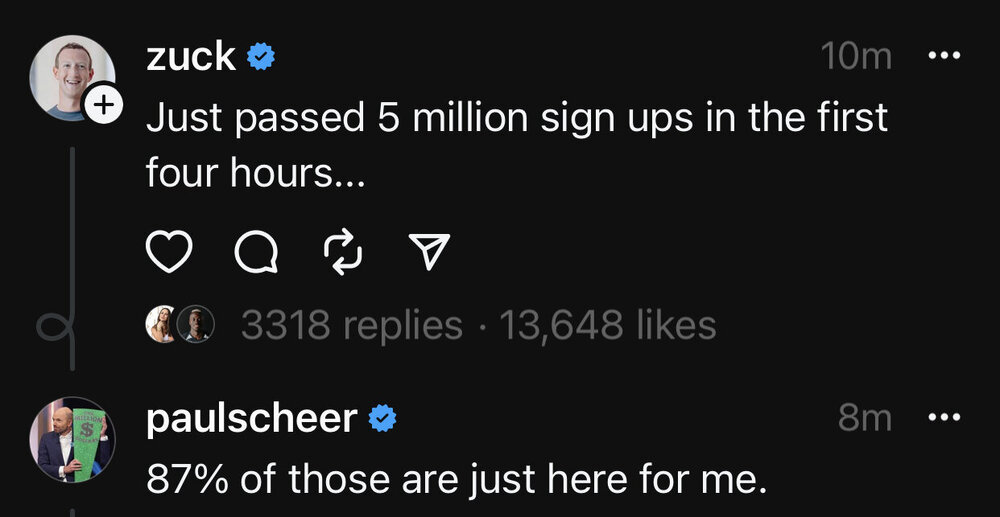This screenshot has width=1000, height=517.
Task: Open the zuck username link
Action: (191, 57)
